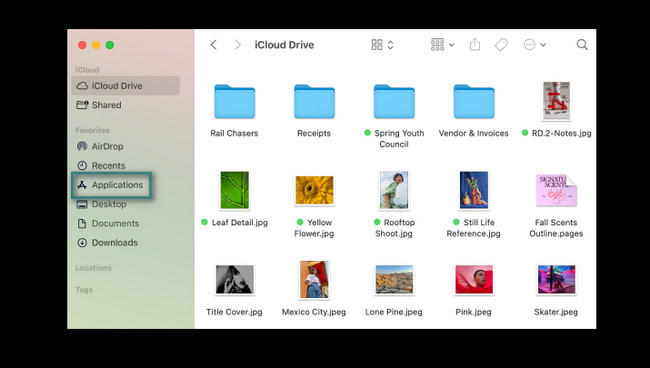Expand the More actions dropdown chevron

543,45
